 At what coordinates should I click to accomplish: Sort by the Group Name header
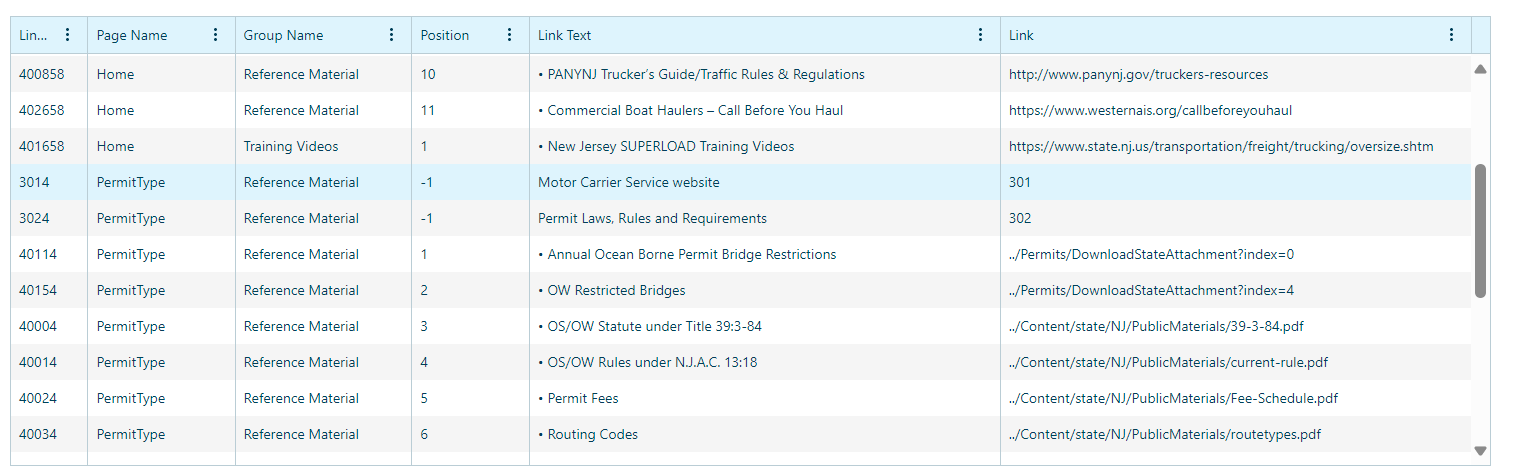pyautogui.click(x=283, y=35)
